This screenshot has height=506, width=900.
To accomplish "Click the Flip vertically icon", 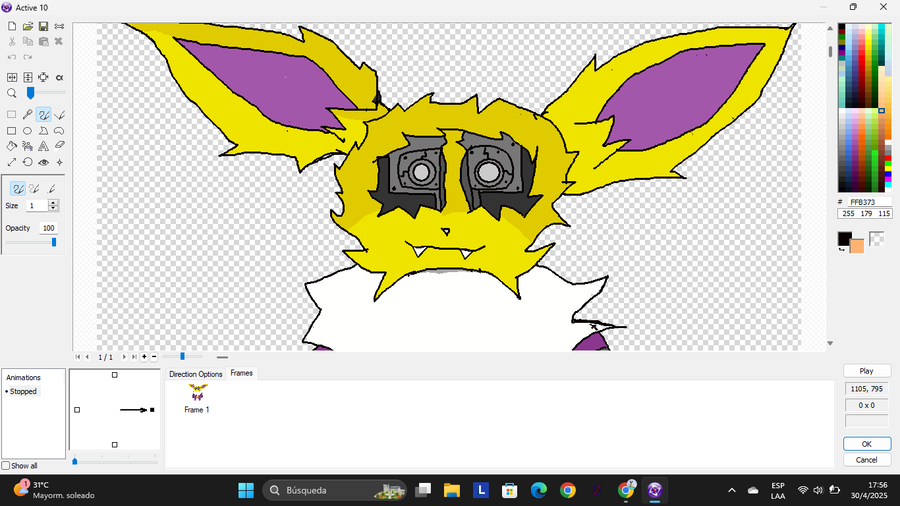I will click(x=28, y=77).
